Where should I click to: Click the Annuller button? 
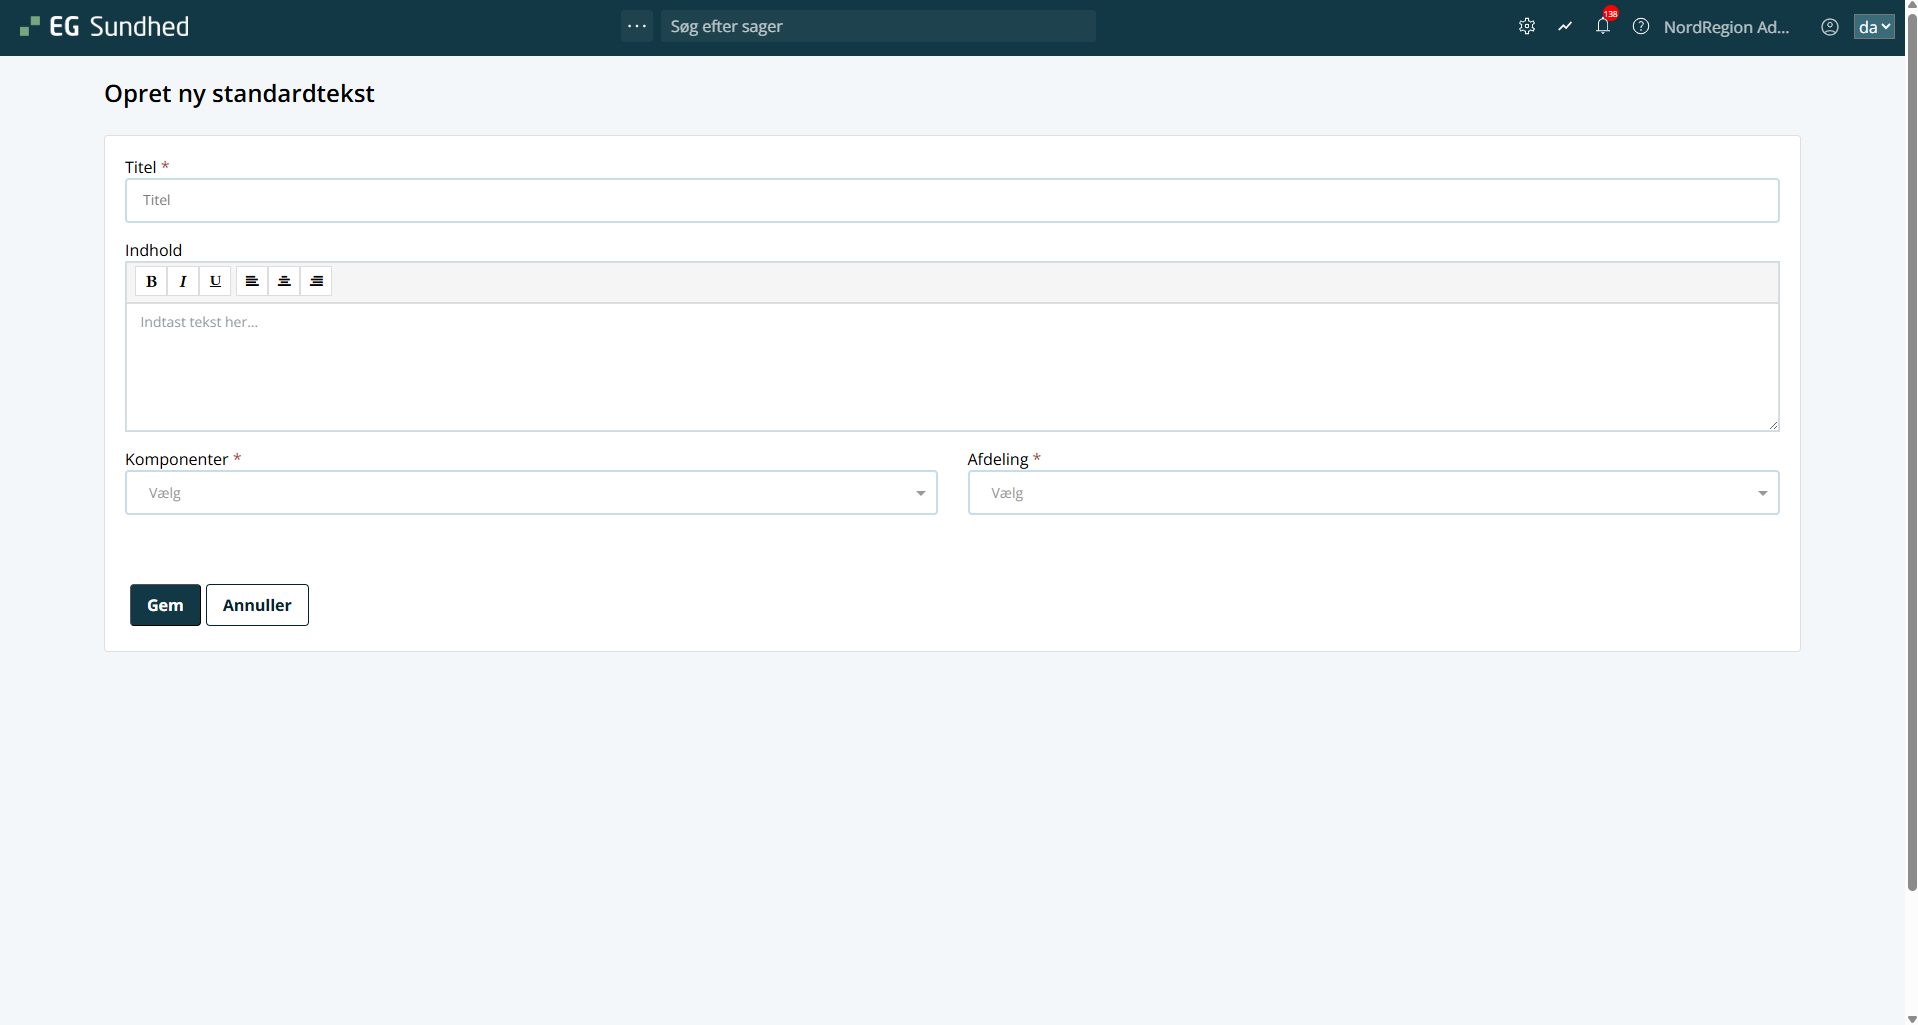pyautogui.click(x=257, y=605)
